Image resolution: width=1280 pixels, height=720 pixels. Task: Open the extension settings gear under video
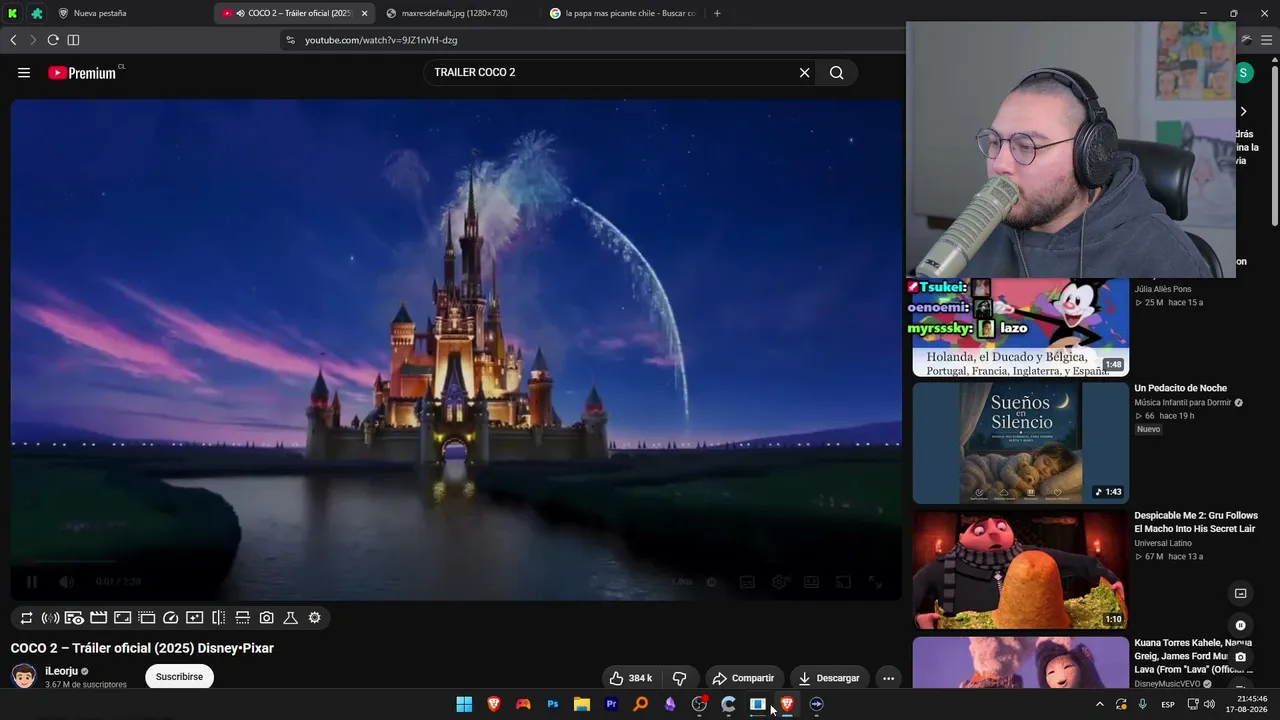pyautogui.click(x=314, y=618)
